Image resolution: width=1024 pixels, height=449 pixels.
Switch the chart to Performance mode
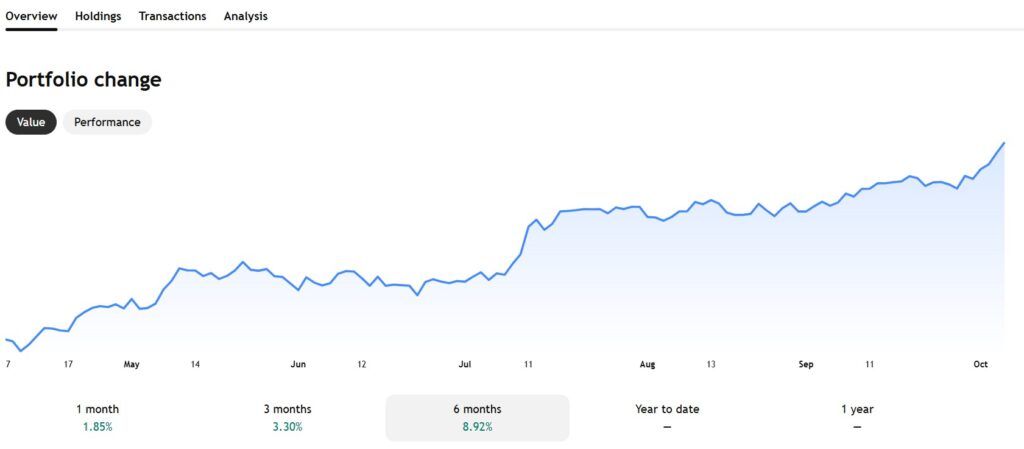[x=107, y=122]
